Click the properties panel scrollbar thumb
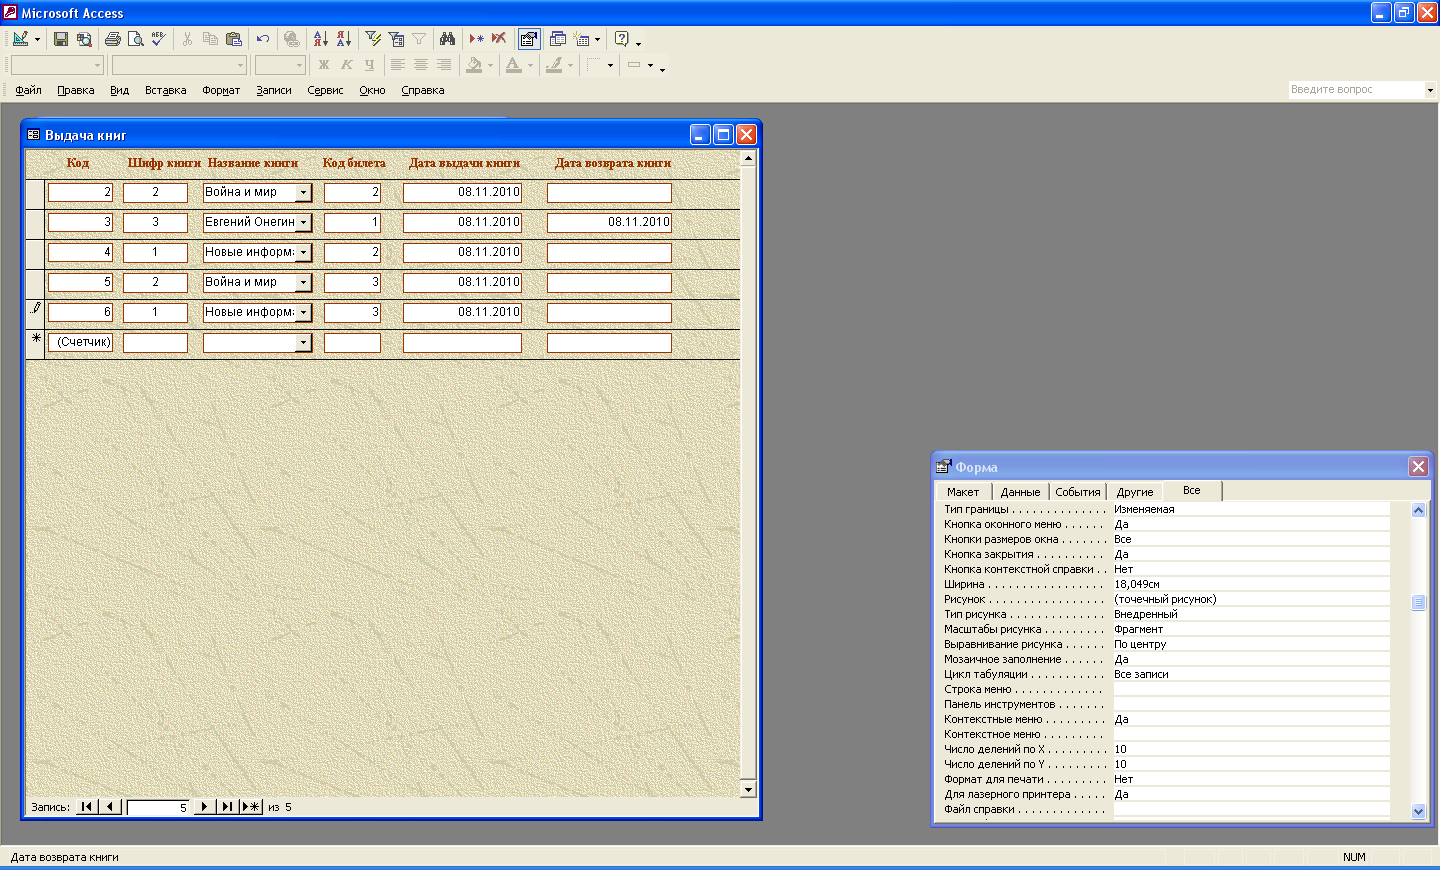Image resolution: width=1440 pixels, height=870 pixels. point(1418,602)
